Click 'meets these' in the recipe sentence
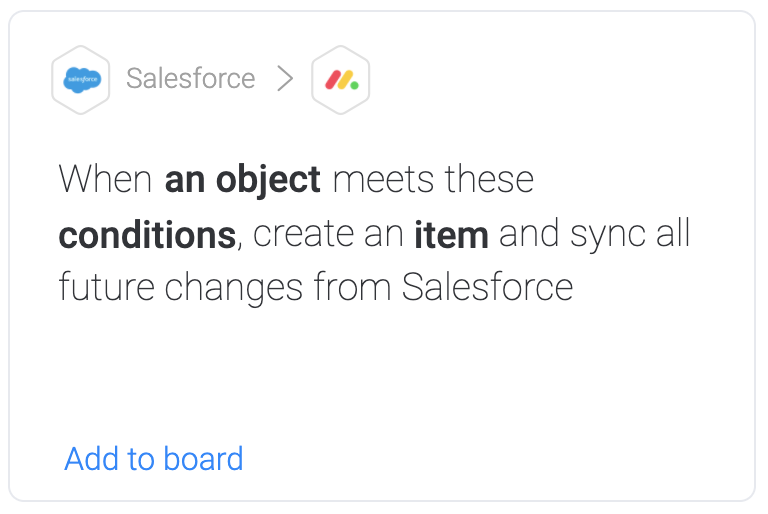Viewport: 768px width, 514px height. pyautogui.click(x=433, y=179)
